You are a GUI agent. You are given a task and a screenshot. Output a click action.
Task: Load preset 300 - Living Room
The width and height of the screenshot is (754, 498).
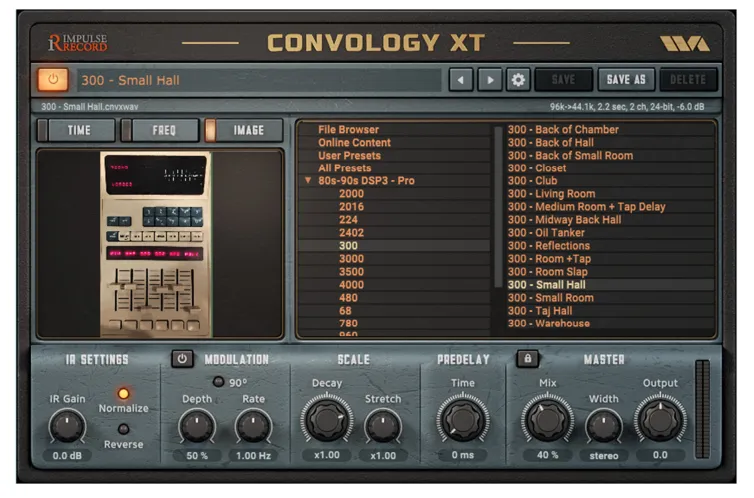(x=552, y=194)
